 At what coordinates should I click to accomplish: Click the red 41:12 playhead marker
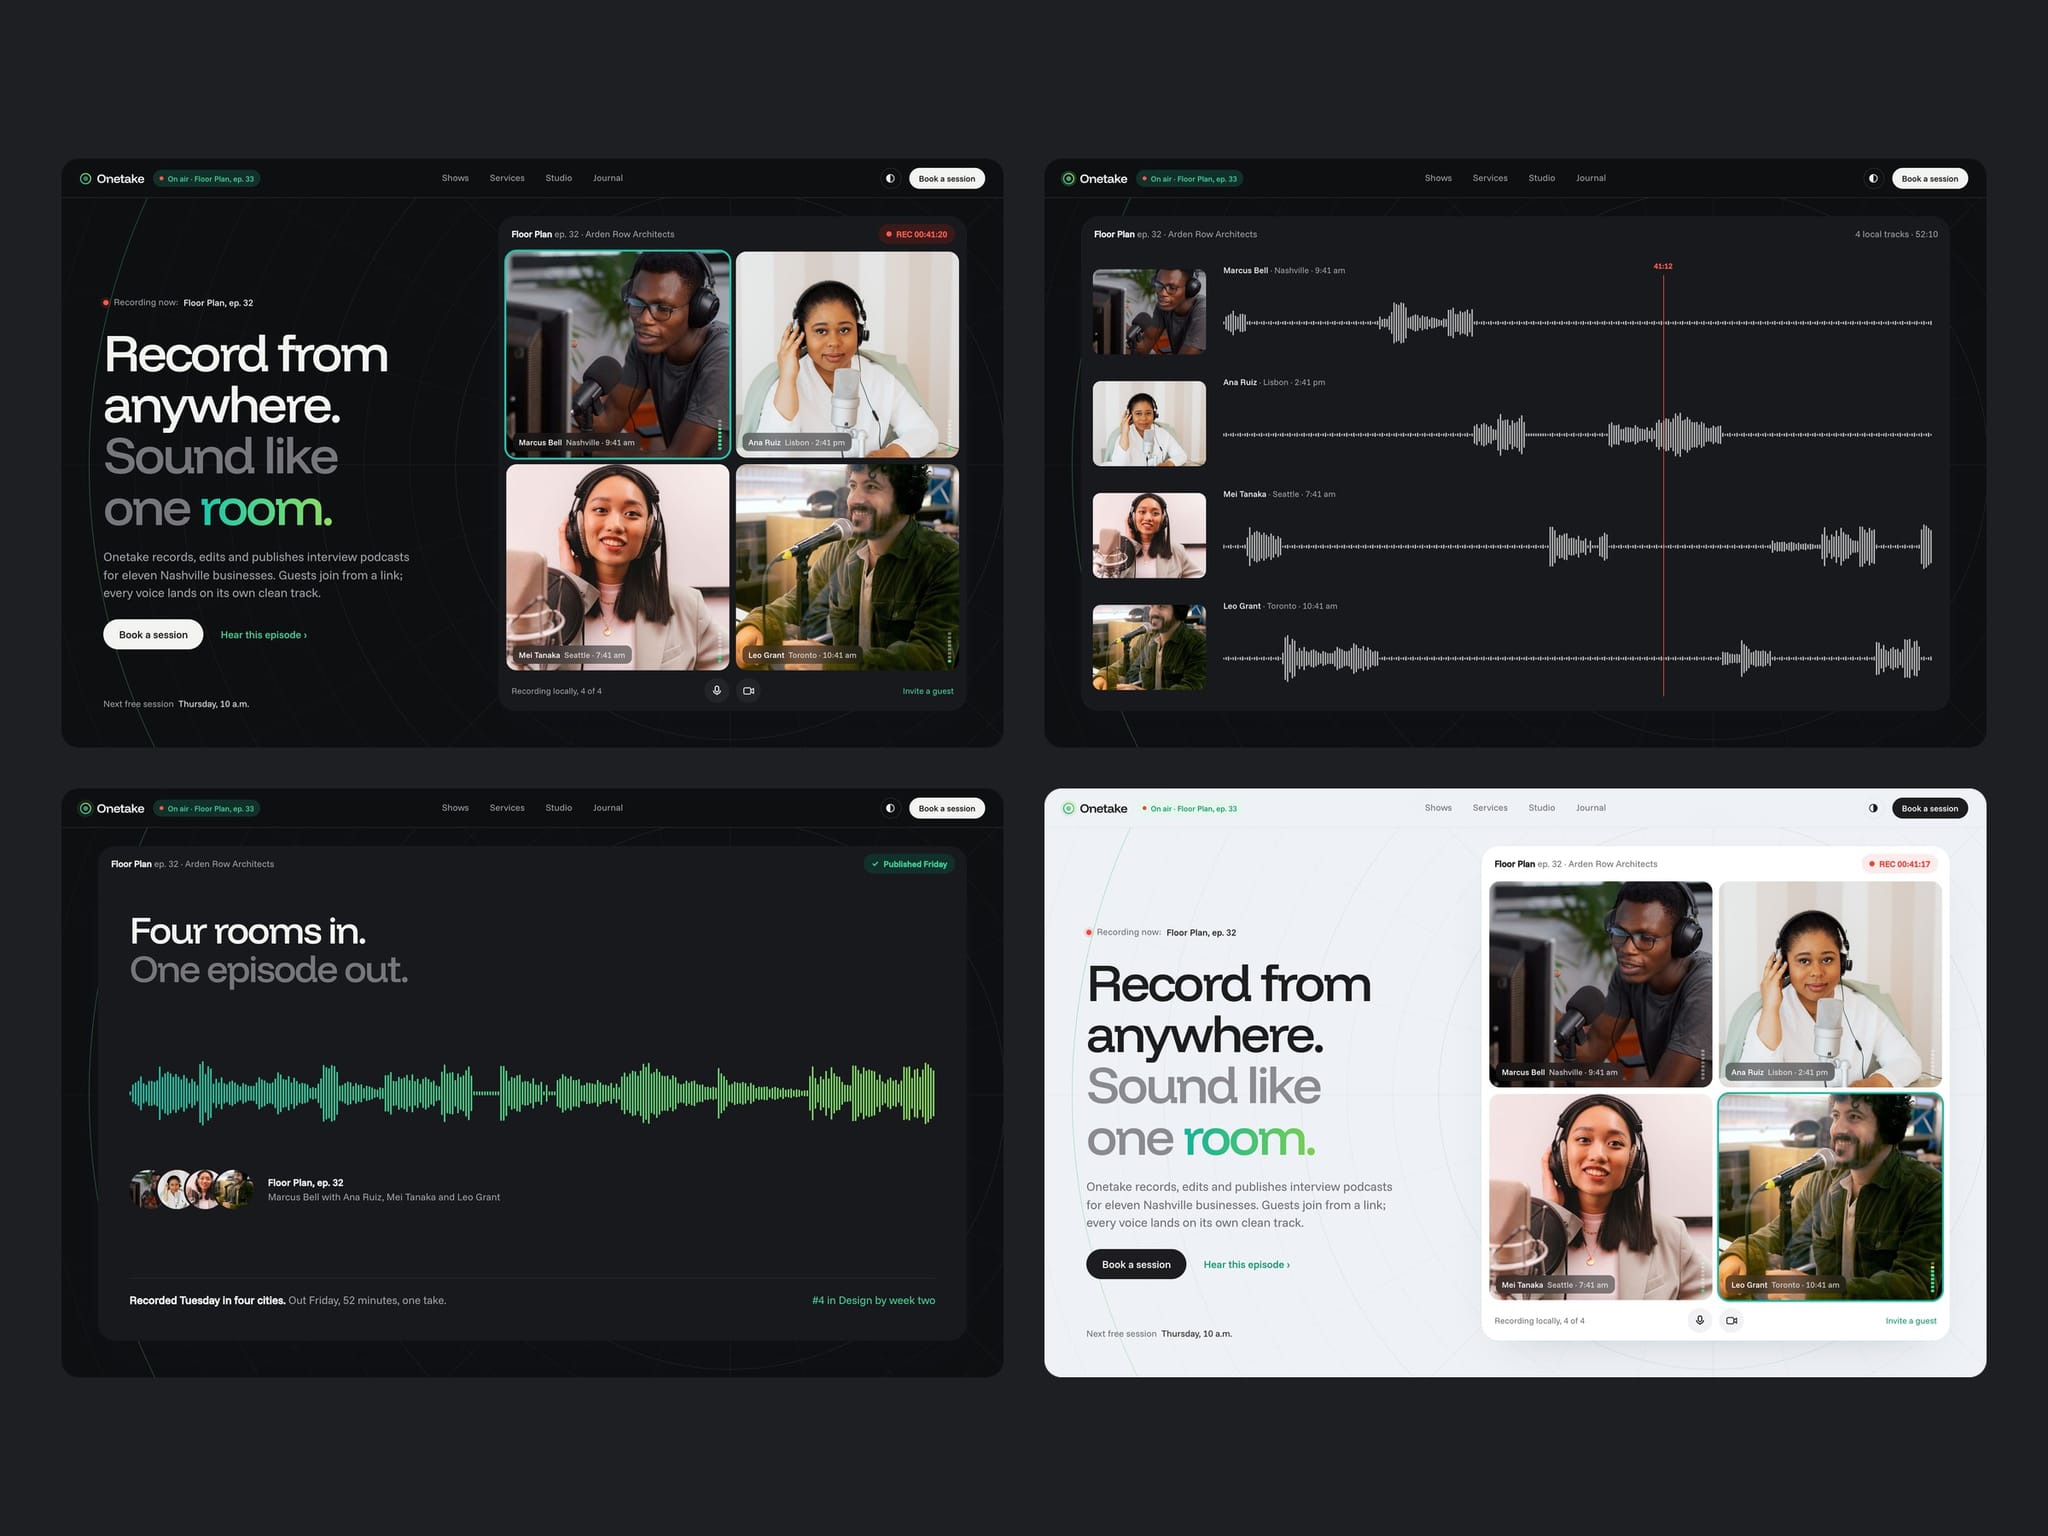pos(1663,266)
